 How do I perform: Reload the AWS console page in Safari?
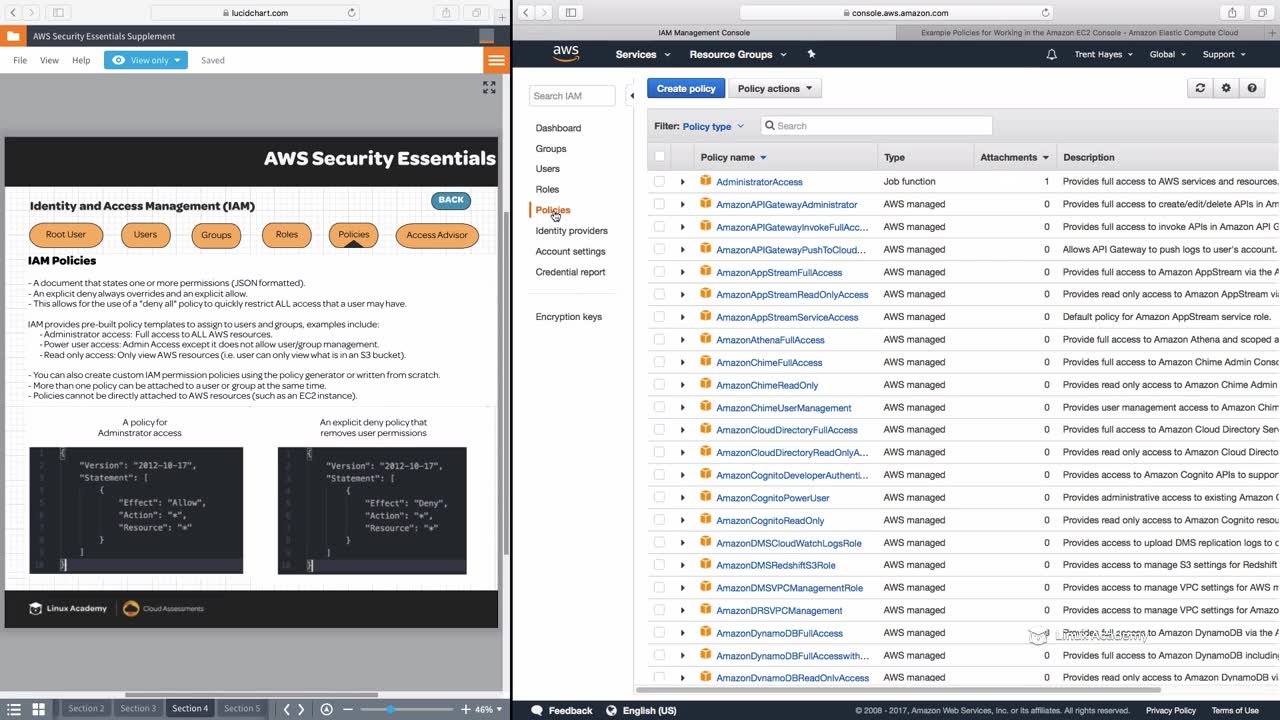[x=1046, y=13]
